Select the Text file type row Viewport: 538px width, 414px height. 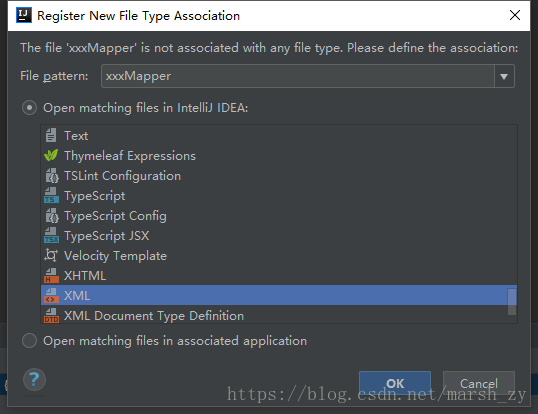tap(279, 135)
